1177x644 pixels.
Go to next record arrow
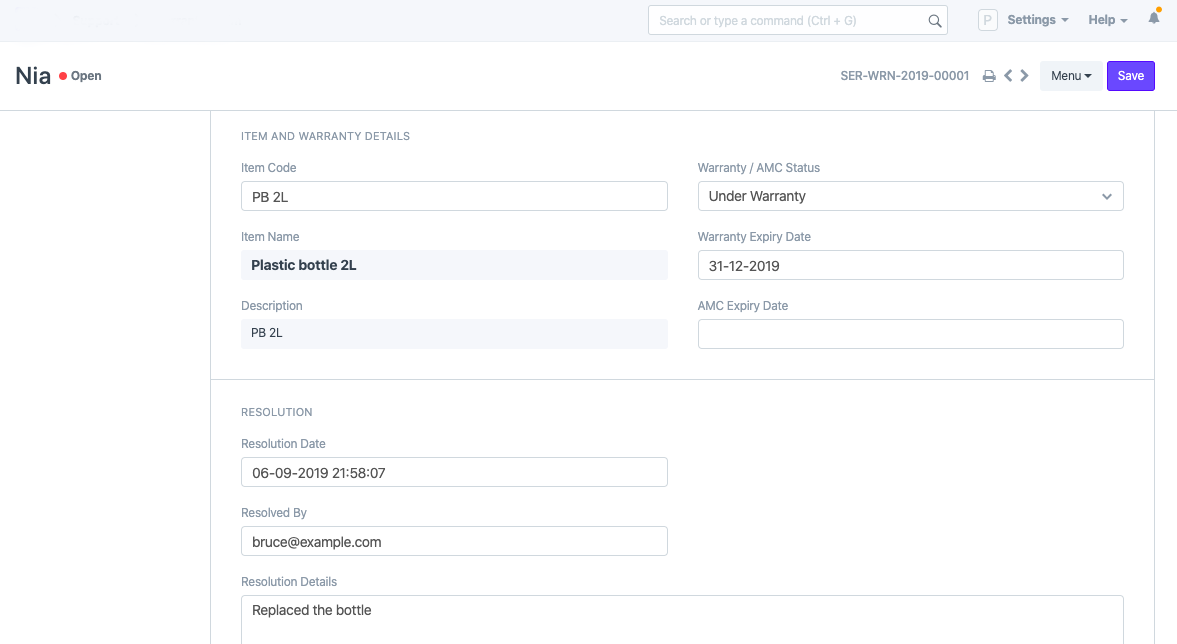[x=1025, y=76]
